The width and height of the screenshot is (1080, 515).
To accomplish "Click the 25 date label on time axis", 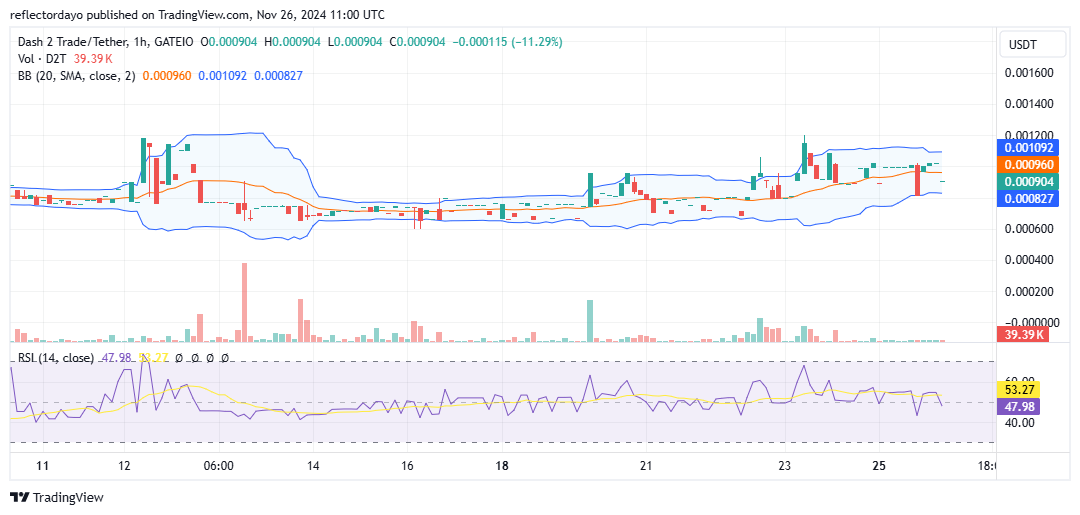I will pos(878,466).
